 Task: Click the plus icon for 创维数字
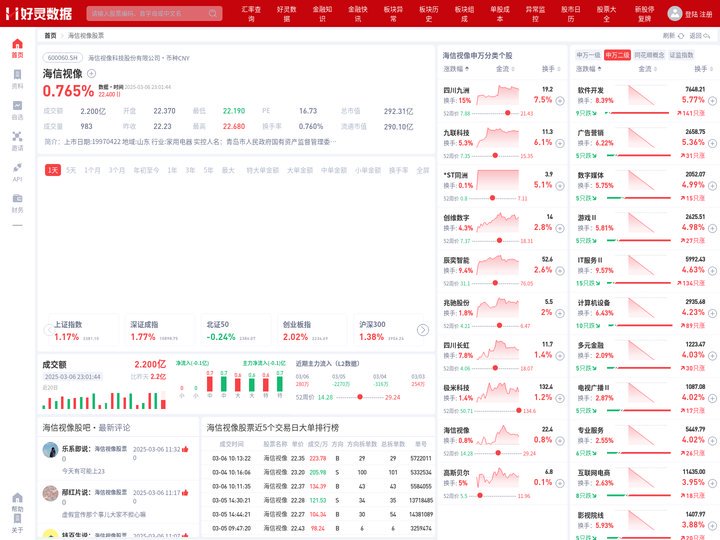pyautogui.click(x=560, y=228)
